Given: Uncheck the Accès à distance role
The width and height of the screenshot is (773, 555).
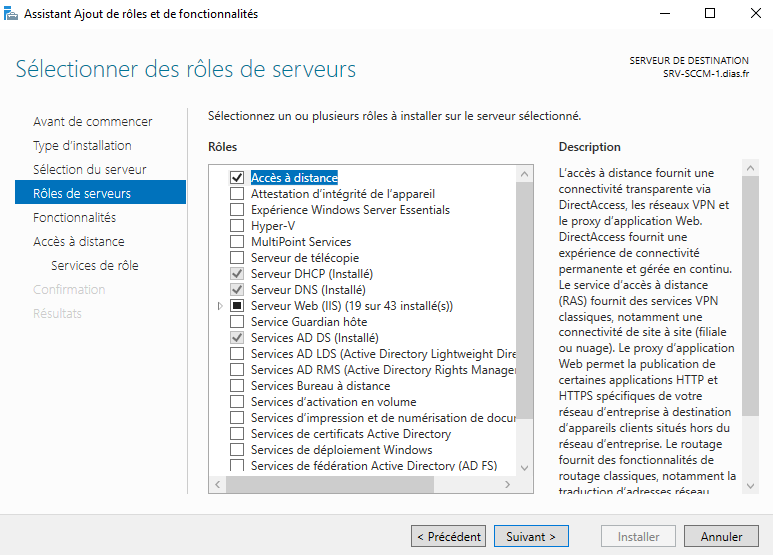Looking at the screenshot, I should (237, 178).
